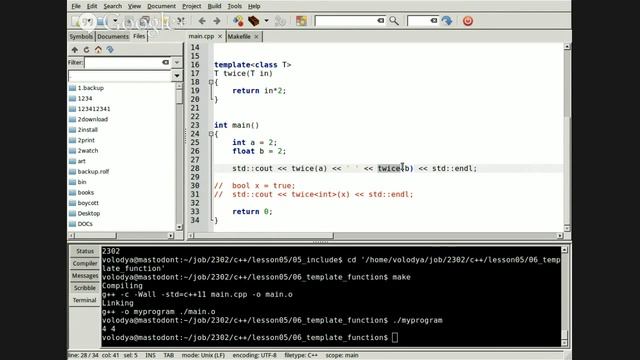Viewport: 640px width, 360px height.
Task: Switch sidebar to the Documents tab
Action: point(113,36)
